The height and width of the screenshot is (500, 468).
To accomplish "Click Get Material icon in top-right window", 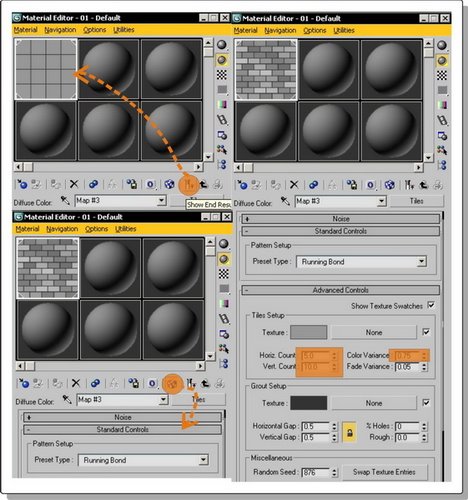I will [242, 185].
